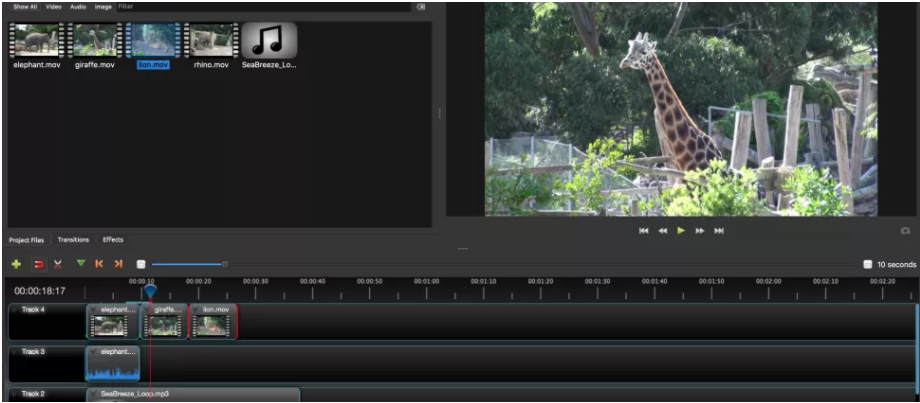Jump to previous marker
Image resolution: width=920 pixels, height=403 pixels.
click(x=99, y=264)
